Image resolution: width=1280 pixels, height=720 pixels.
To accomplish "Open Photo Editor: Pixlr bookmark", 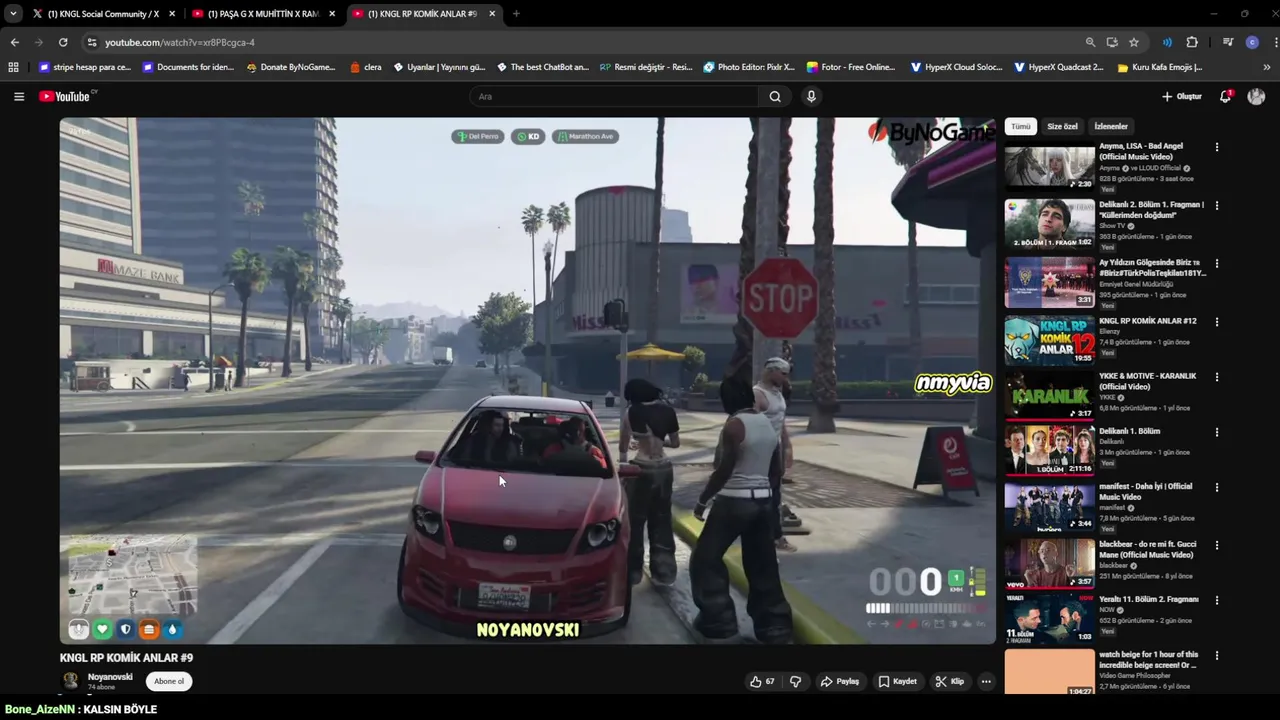I will point(748,67).
